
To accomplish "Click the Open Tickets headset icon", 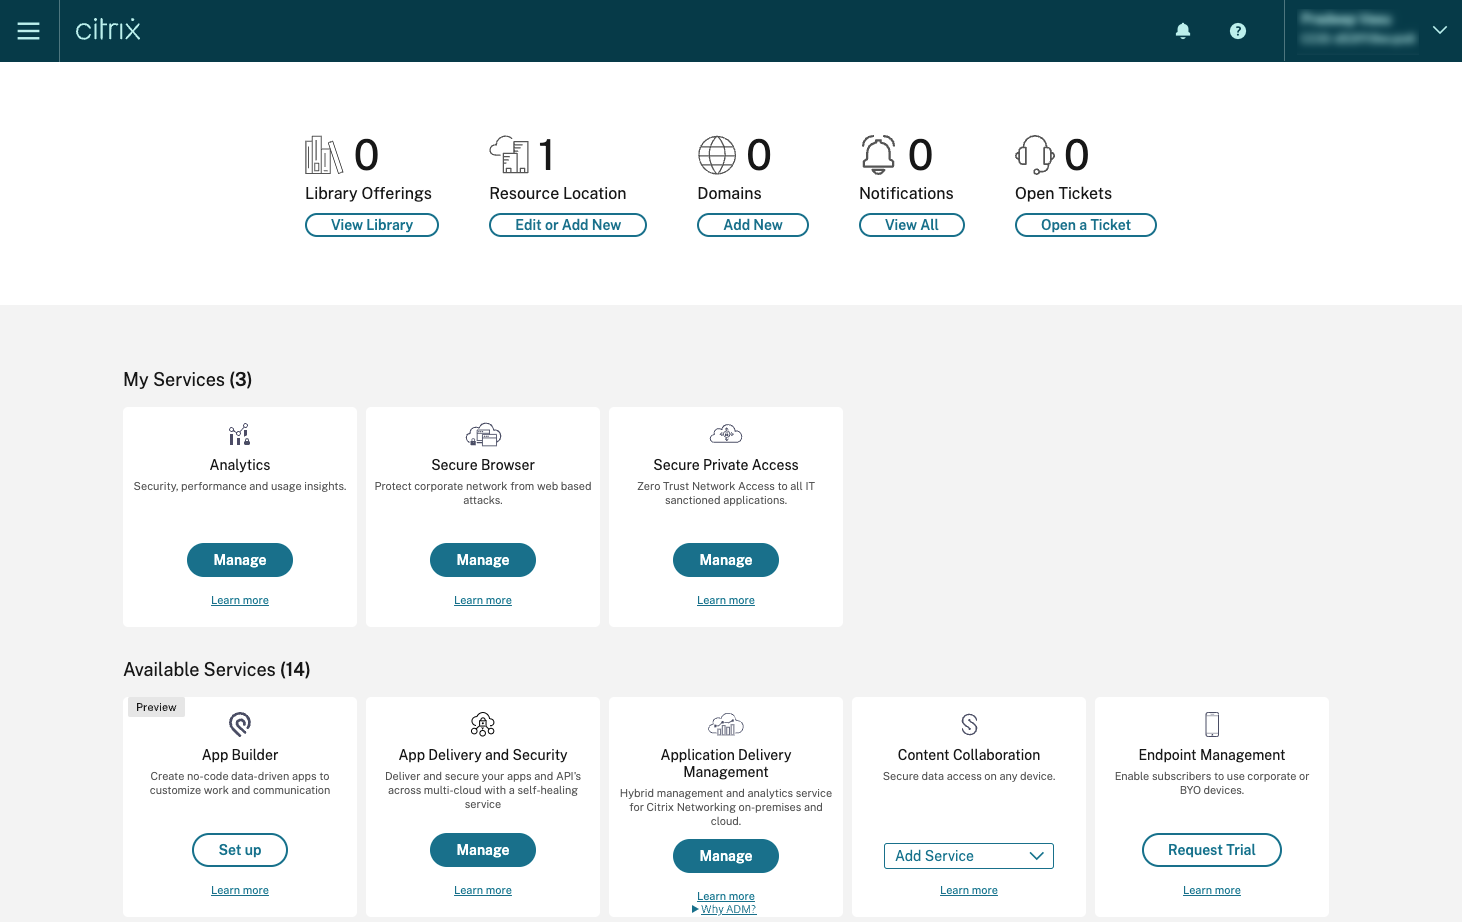I will pos(1035,155).
